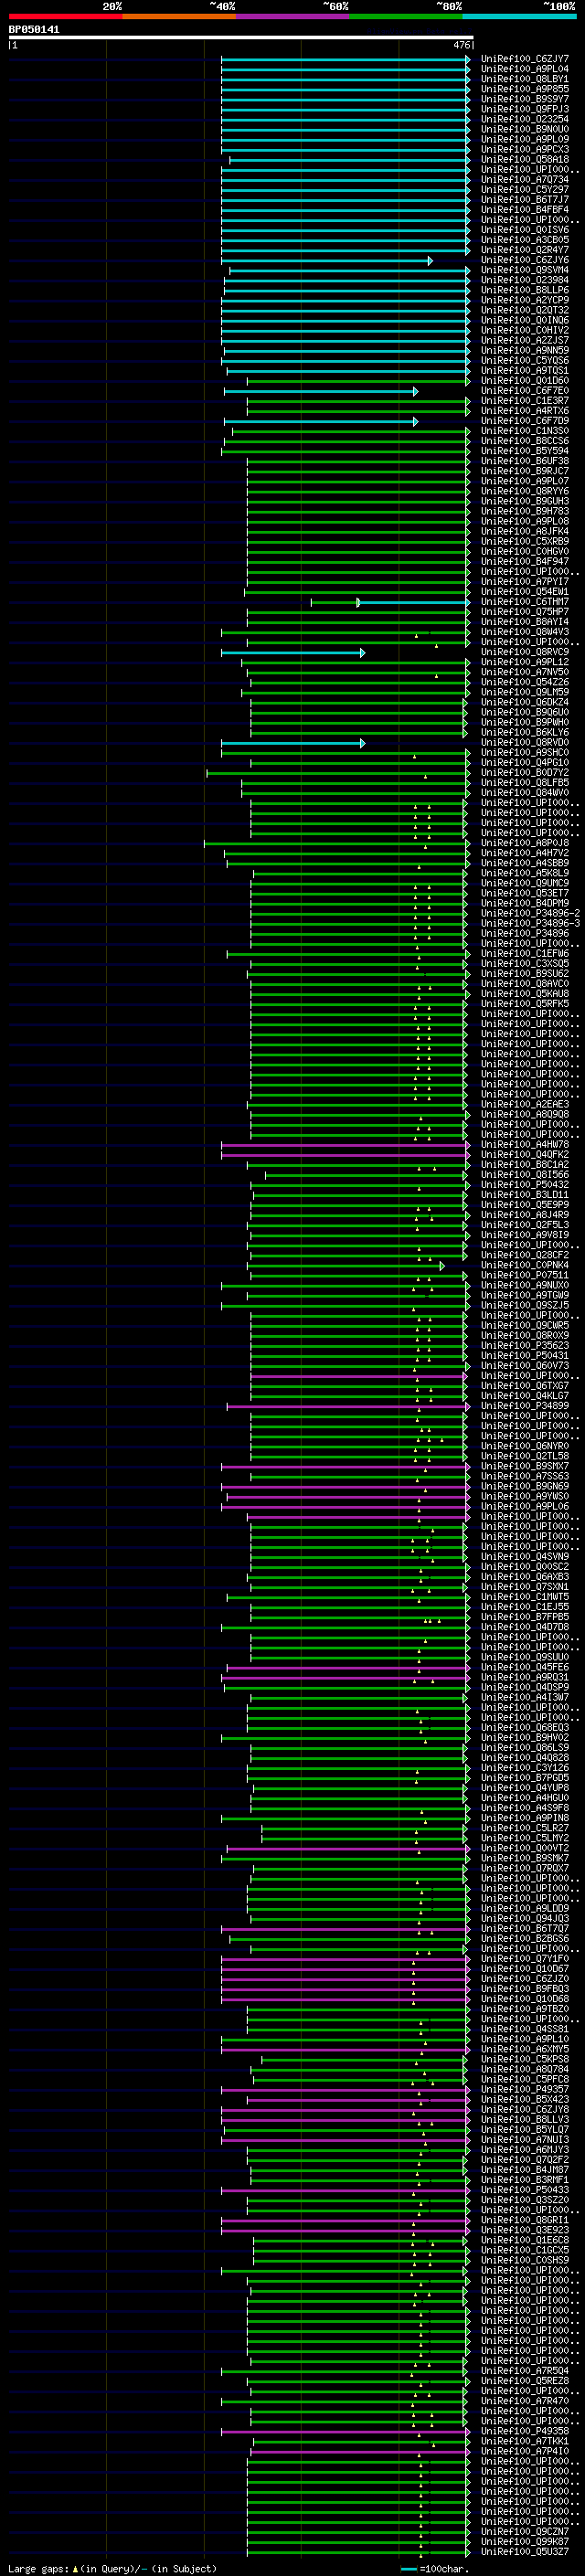The image size is (585, 2576).
Task: Select label UniRef100_Q58A18
Action: coord(524,160)
